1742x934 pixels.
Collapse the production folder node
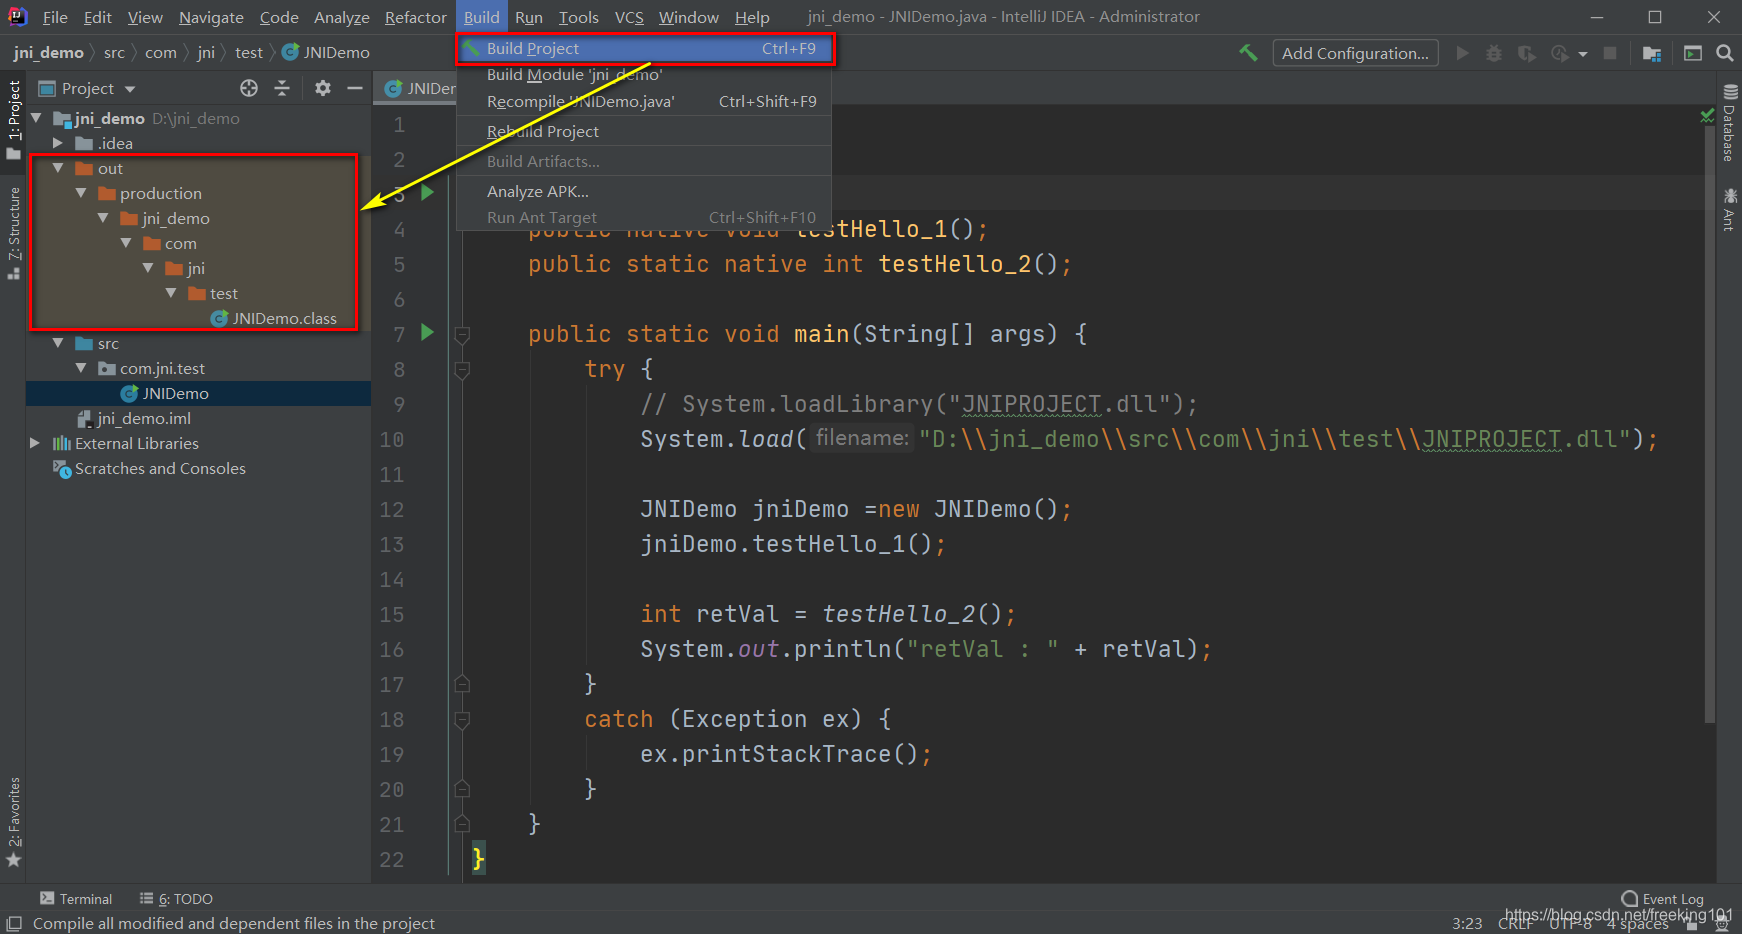click(x=81, y=193)
